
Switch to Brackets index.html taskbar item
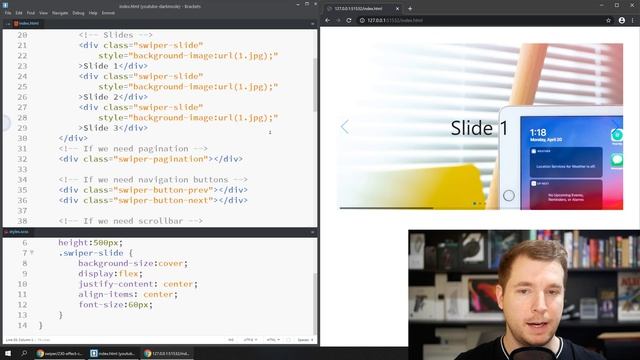[113, 353]
